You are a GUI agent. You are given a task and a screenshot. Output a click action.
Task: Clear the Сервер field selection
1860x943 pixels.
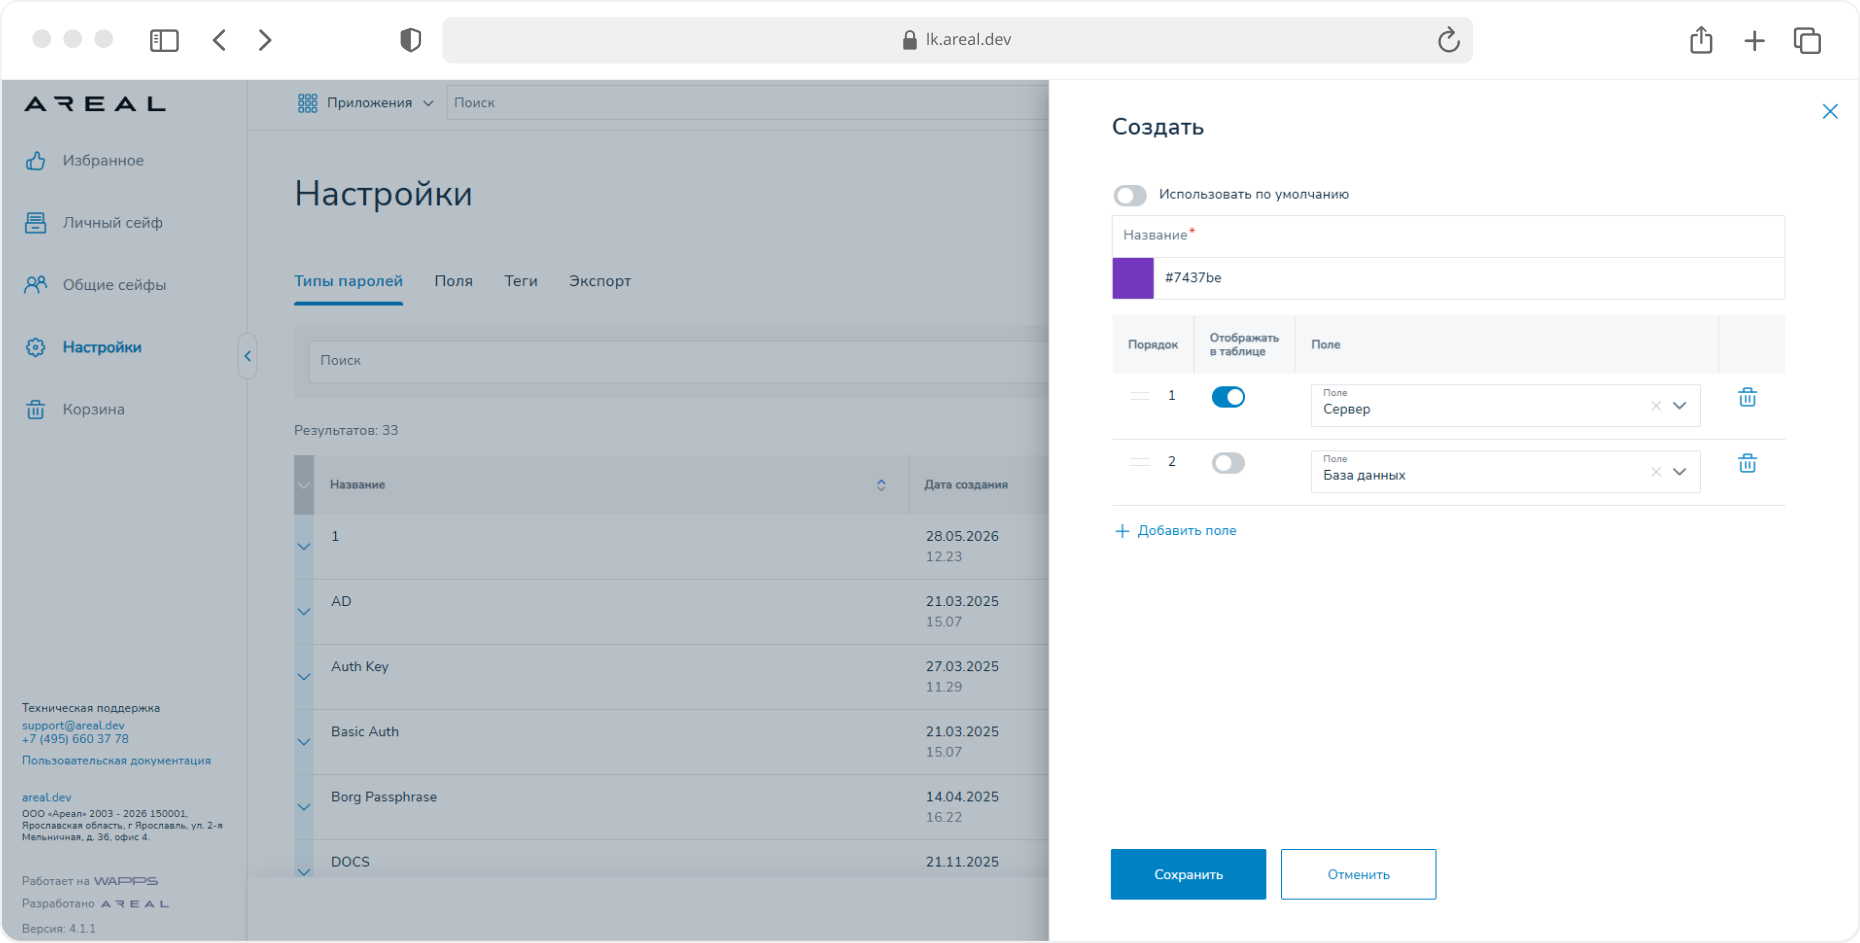tap(1656, 406)
